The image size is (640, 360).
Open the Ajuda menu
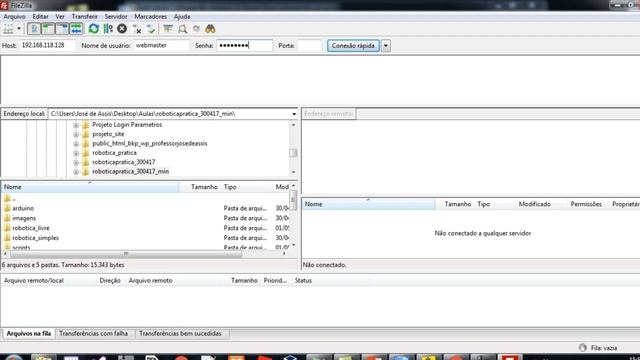(182, 17)
